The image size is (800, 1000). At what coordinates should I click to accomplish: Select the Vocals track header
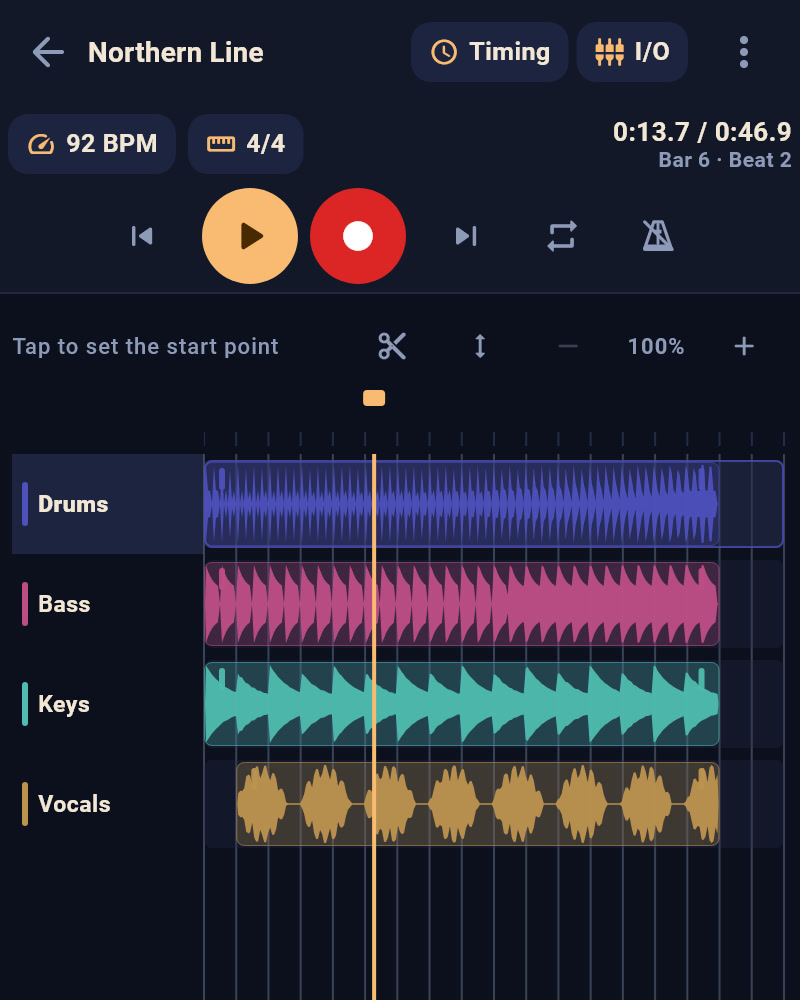pos(108,804)
